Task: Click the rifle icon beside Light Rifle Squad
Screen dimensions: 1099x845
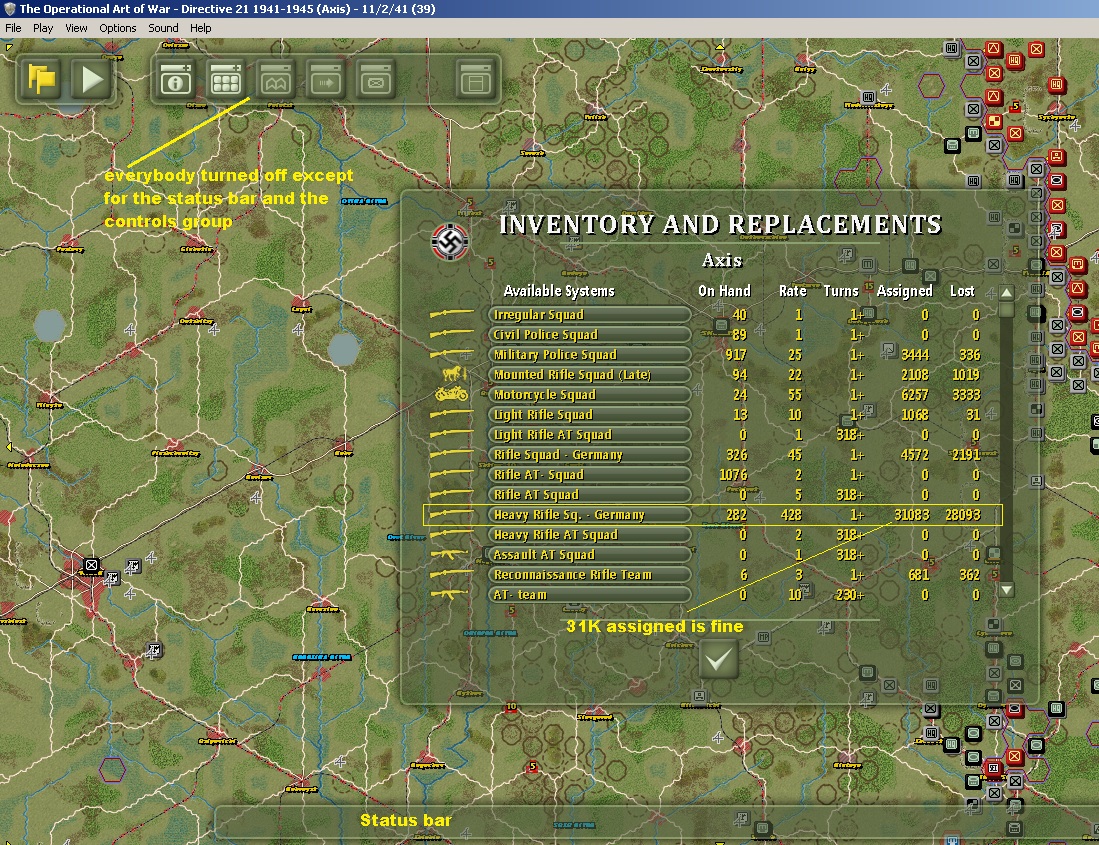Action: click(452, 414)
